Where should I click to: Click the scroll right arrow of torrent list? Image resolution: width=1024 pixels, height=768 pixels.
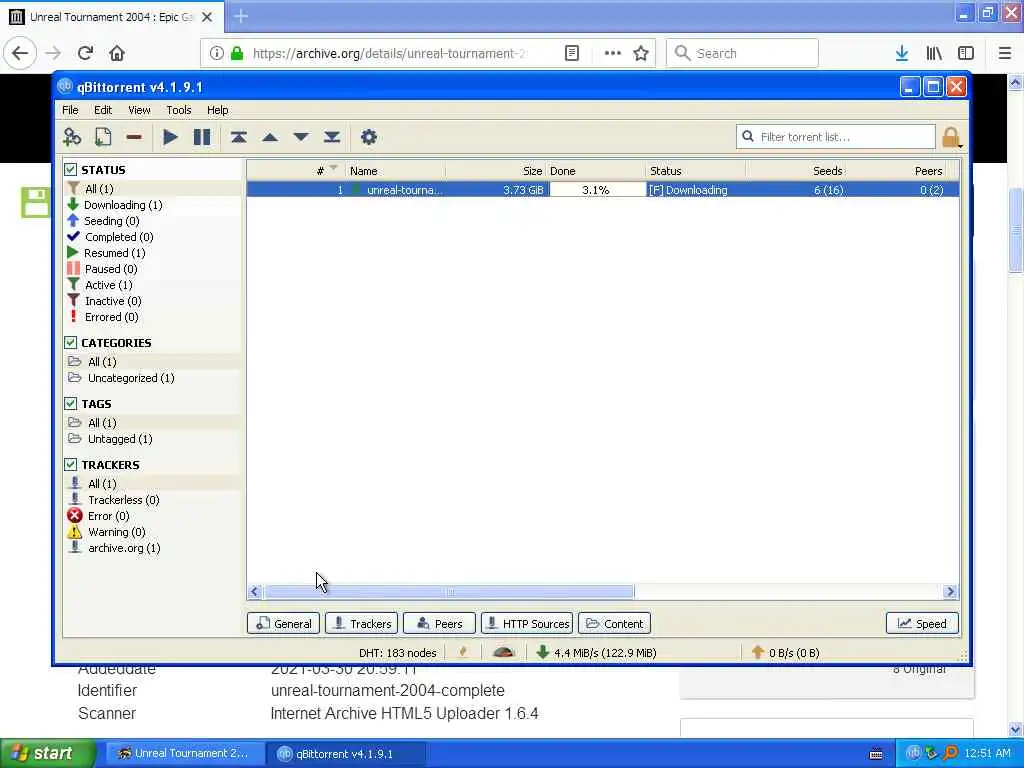pyautogui.click(x=950, y=592)
